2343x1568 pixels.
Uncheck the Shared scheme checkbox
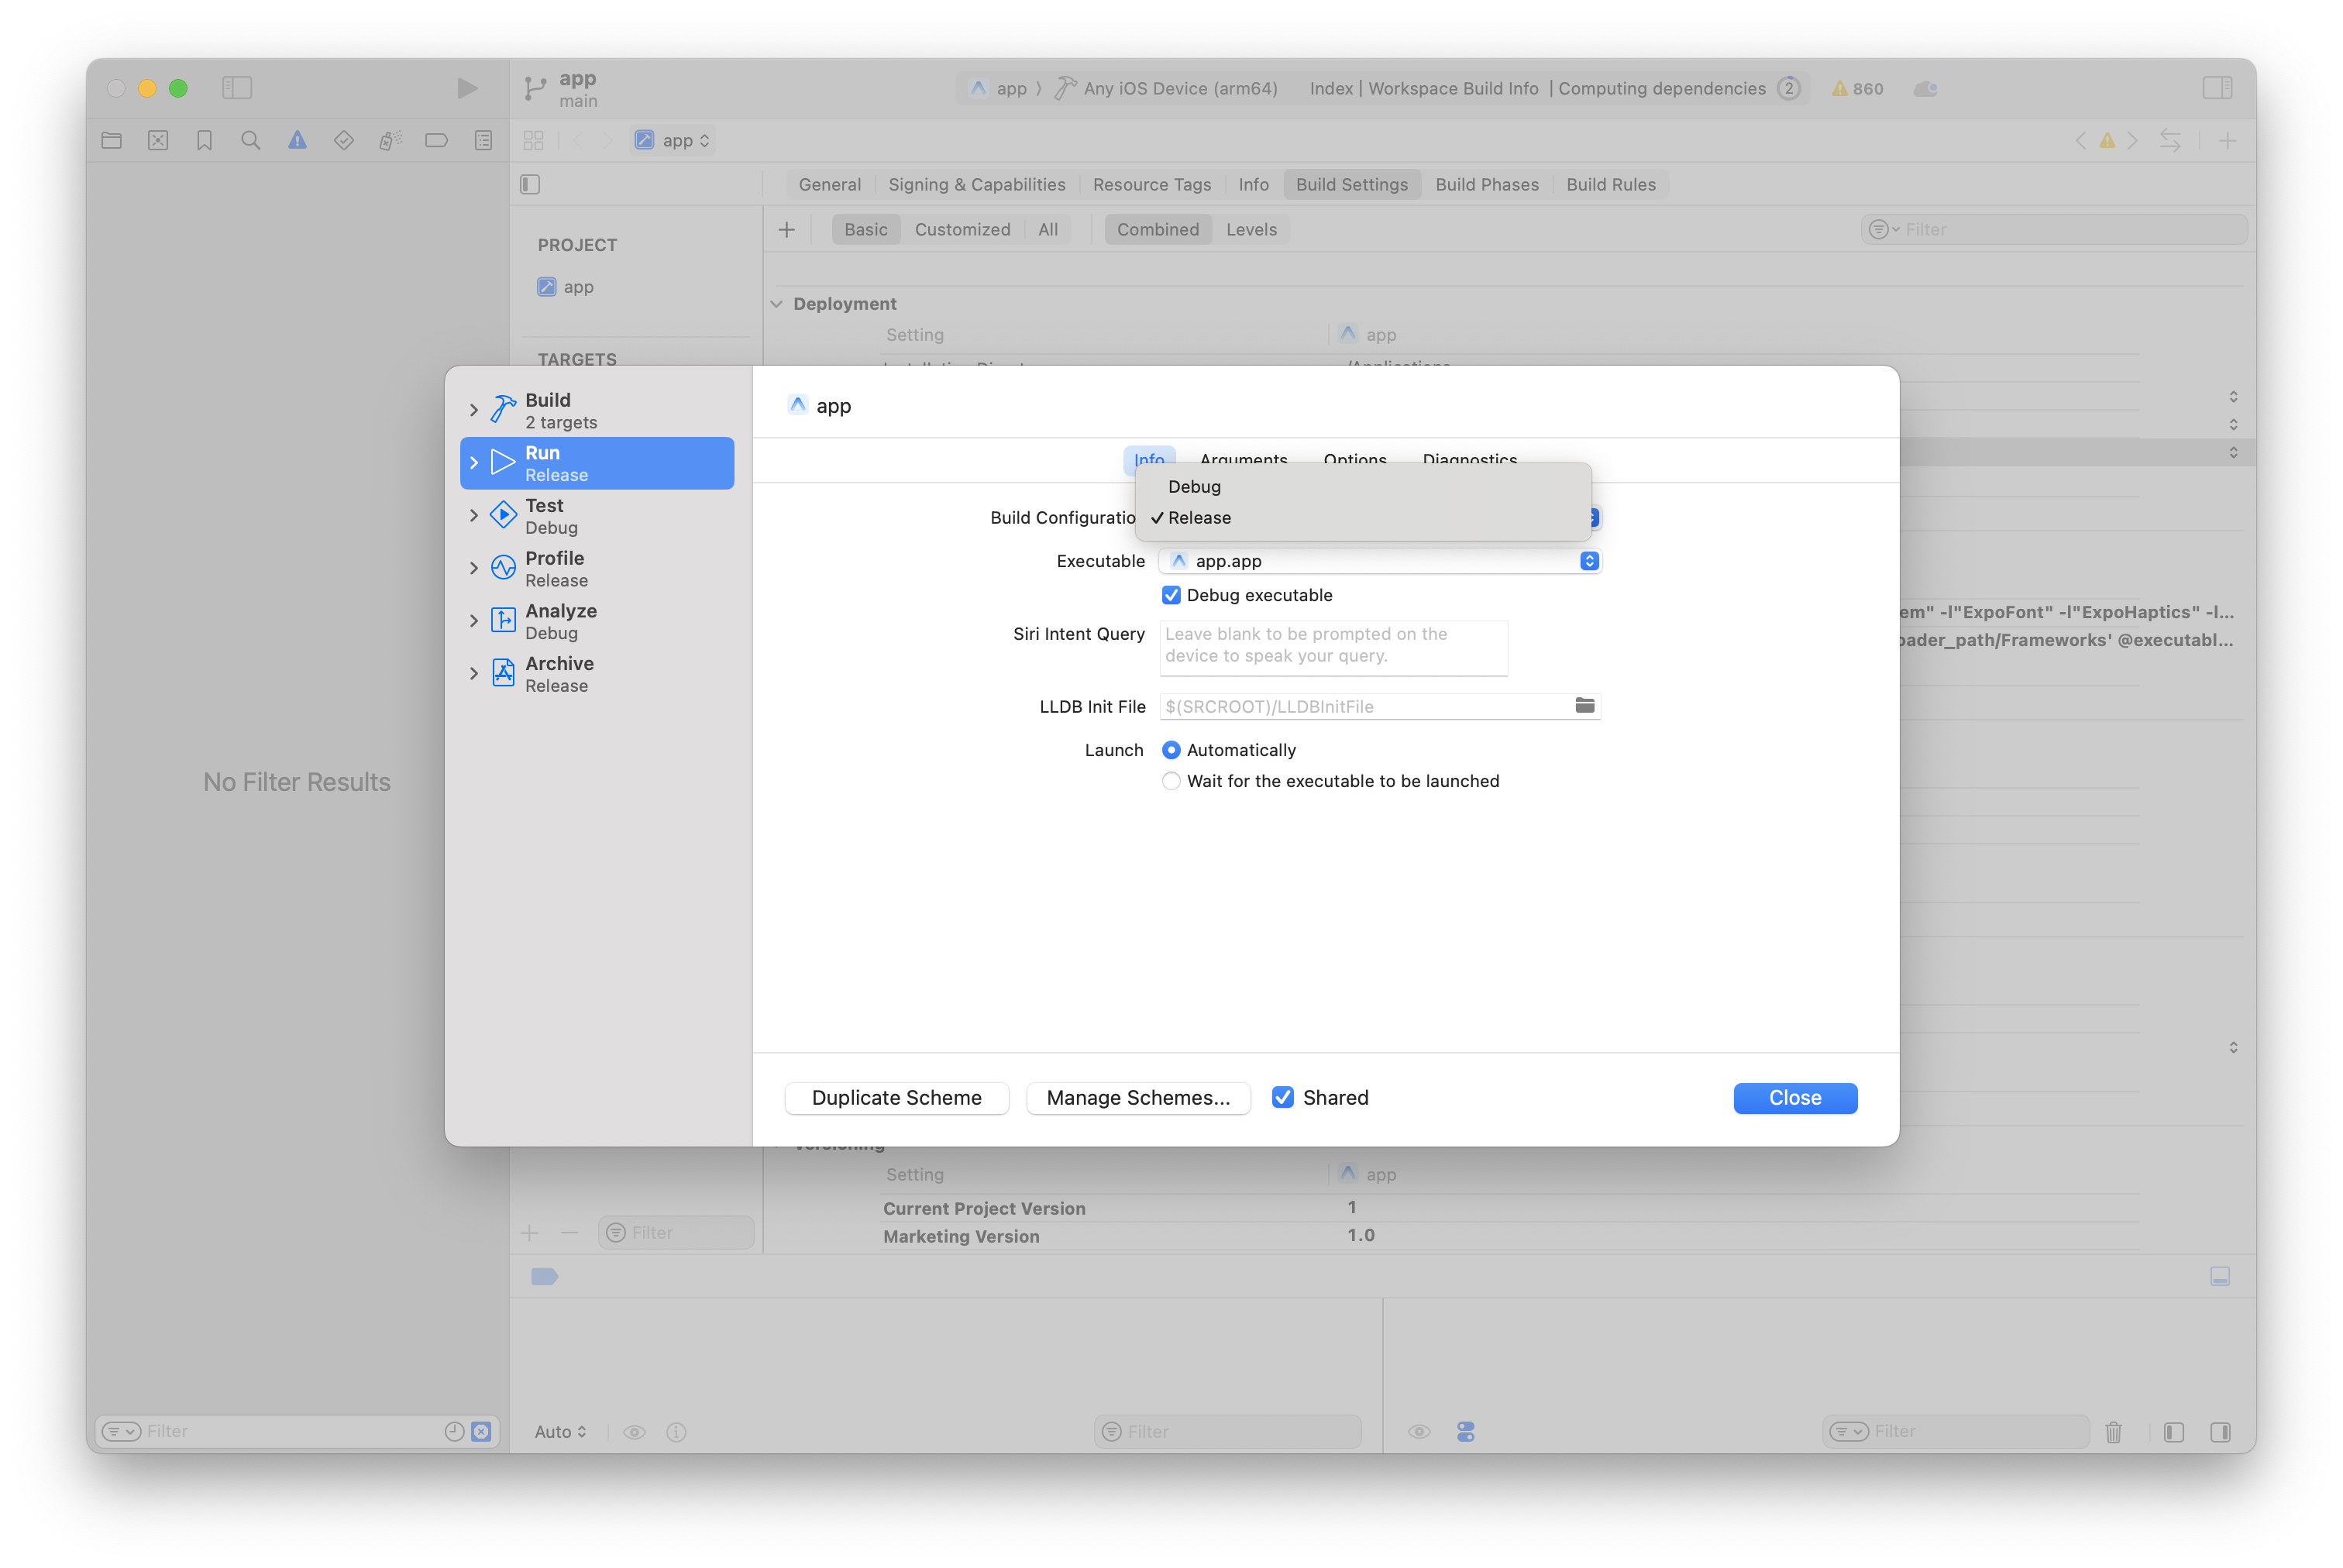1283,1097
